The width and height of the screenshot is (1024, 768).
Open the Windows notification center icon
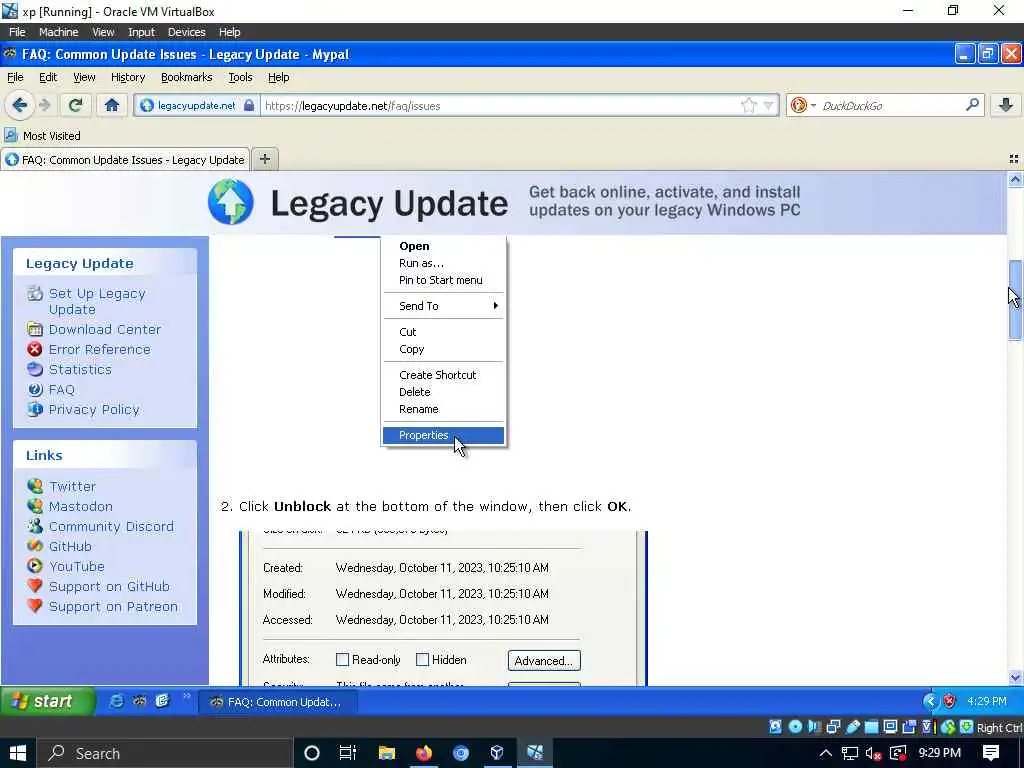click(991, 753)
